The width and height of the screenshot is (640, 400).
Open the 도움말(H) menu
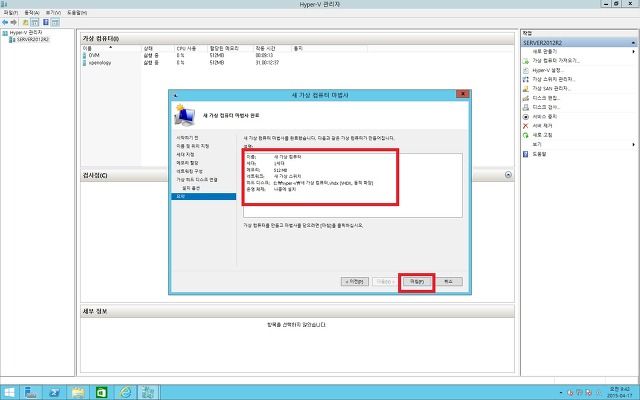click(x=77, y=13)
